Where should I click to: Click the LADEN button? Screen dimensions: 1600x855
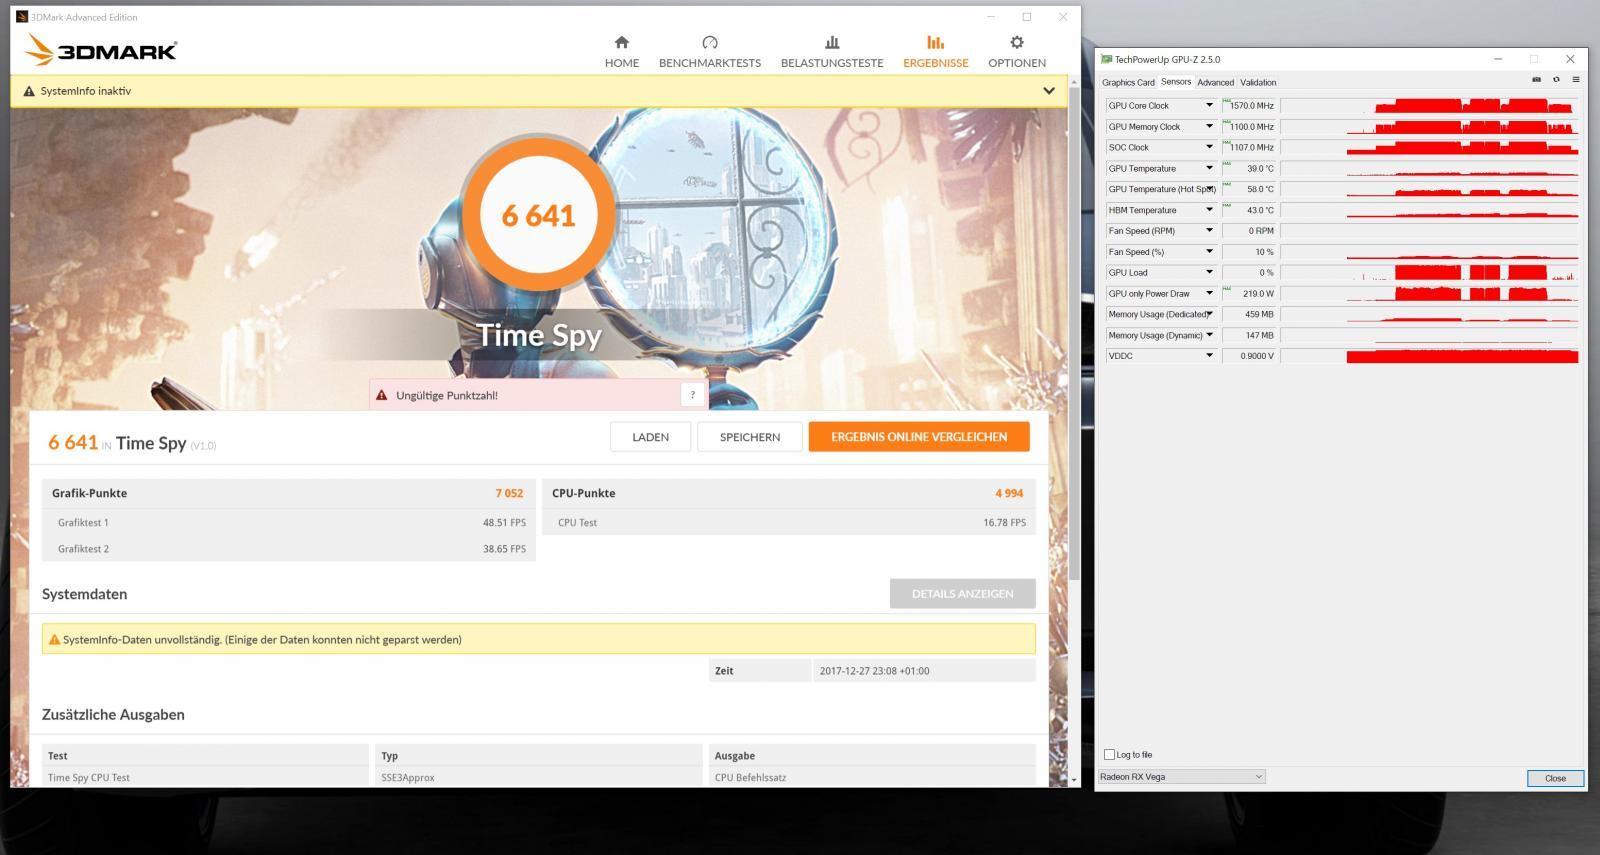tap(650, 437)
